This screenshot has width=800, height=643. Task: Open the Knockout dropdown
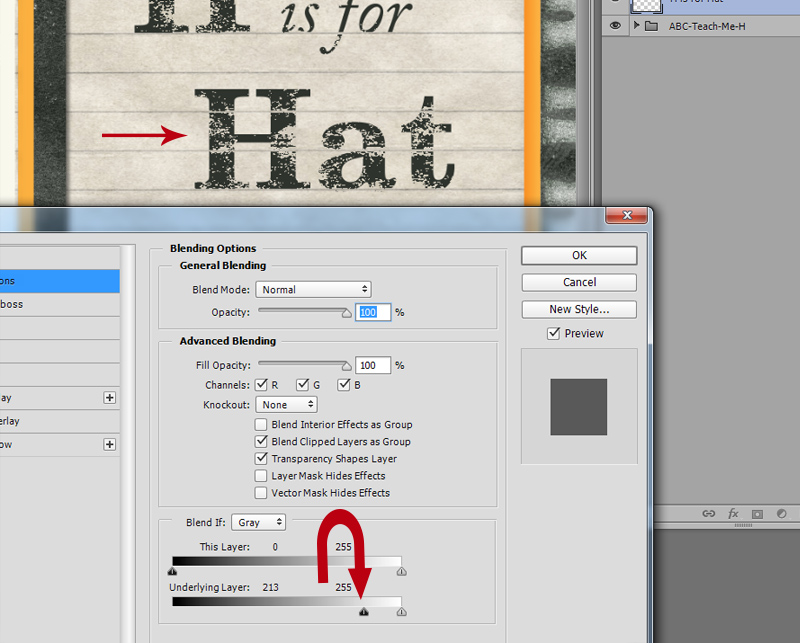click(286, 405)
